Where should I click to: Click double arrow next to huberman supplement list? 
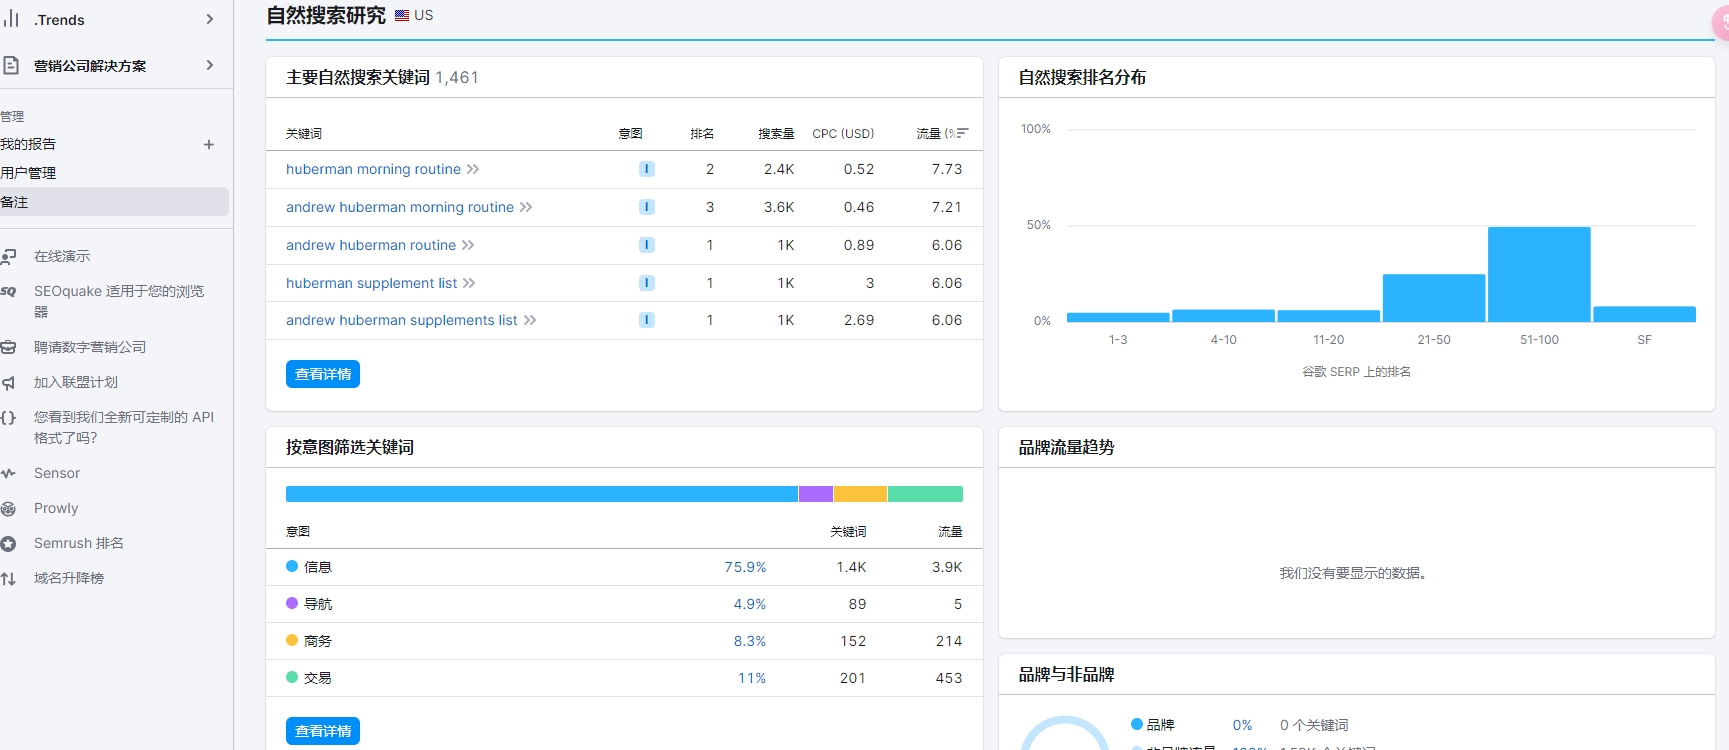pyautogui.click(x=469, y=283)
